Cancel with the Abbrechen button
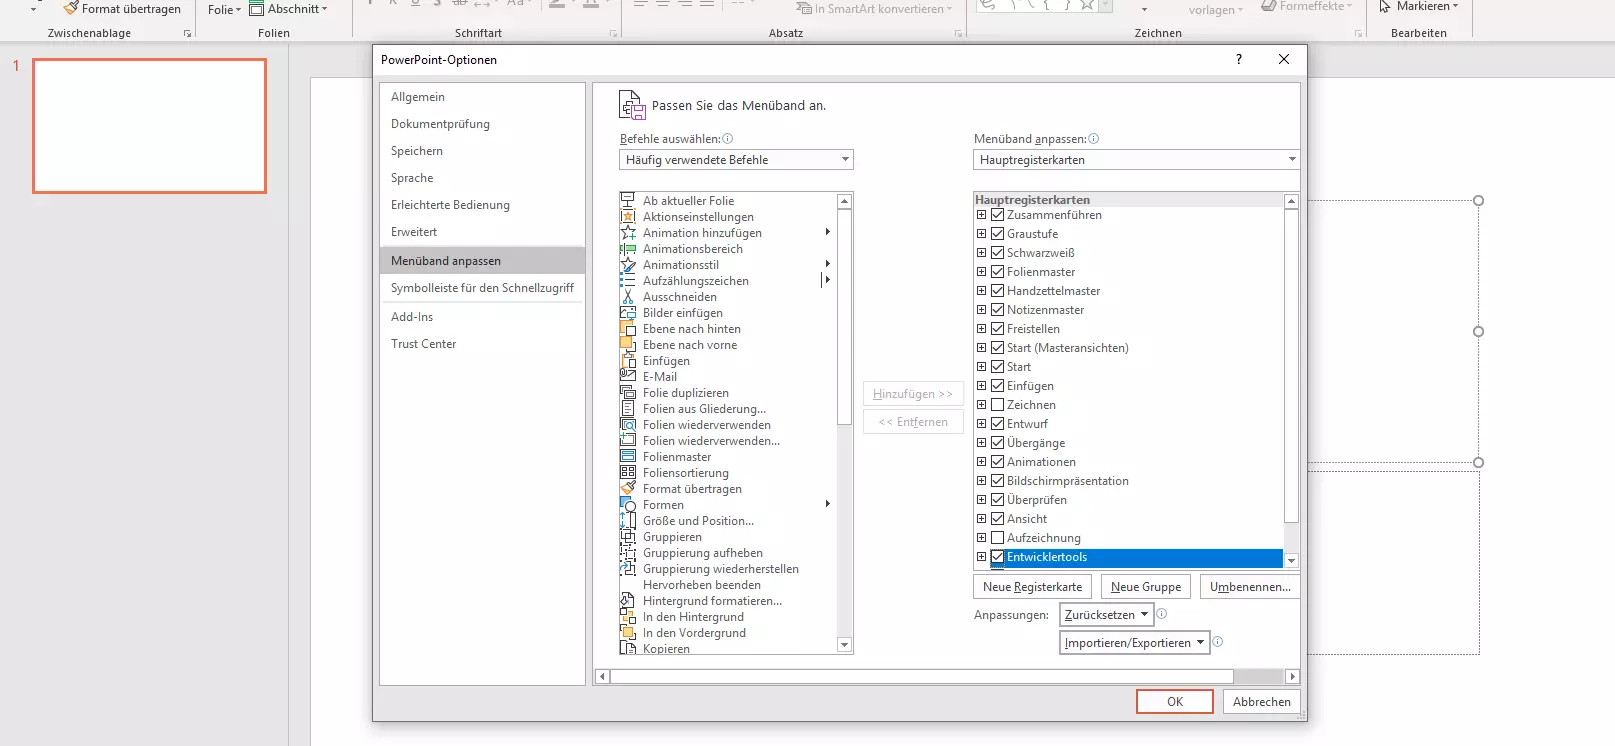Screen dimensions: 1615x746 [1261, 702]
